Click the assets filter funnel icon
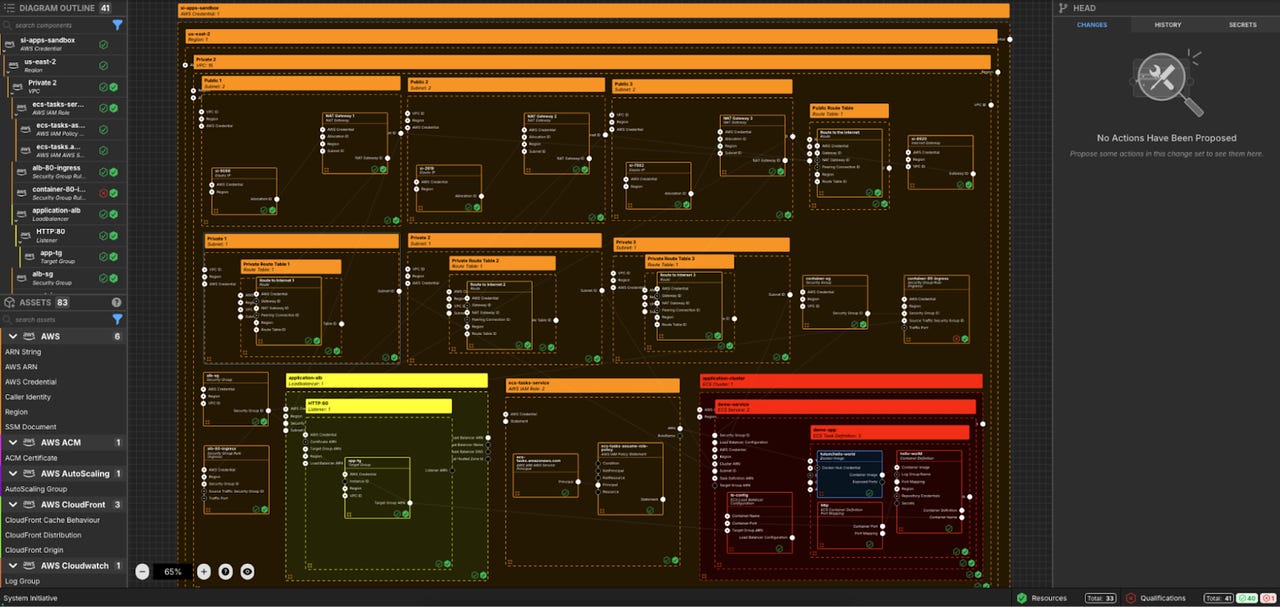This screenshot has width=1280, height=607. (x=117, y=319)
